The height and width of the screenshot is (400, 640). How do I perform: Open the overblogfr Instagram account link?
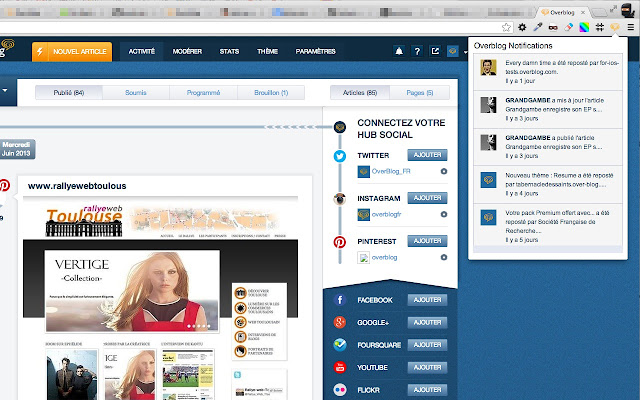point(386,214)
